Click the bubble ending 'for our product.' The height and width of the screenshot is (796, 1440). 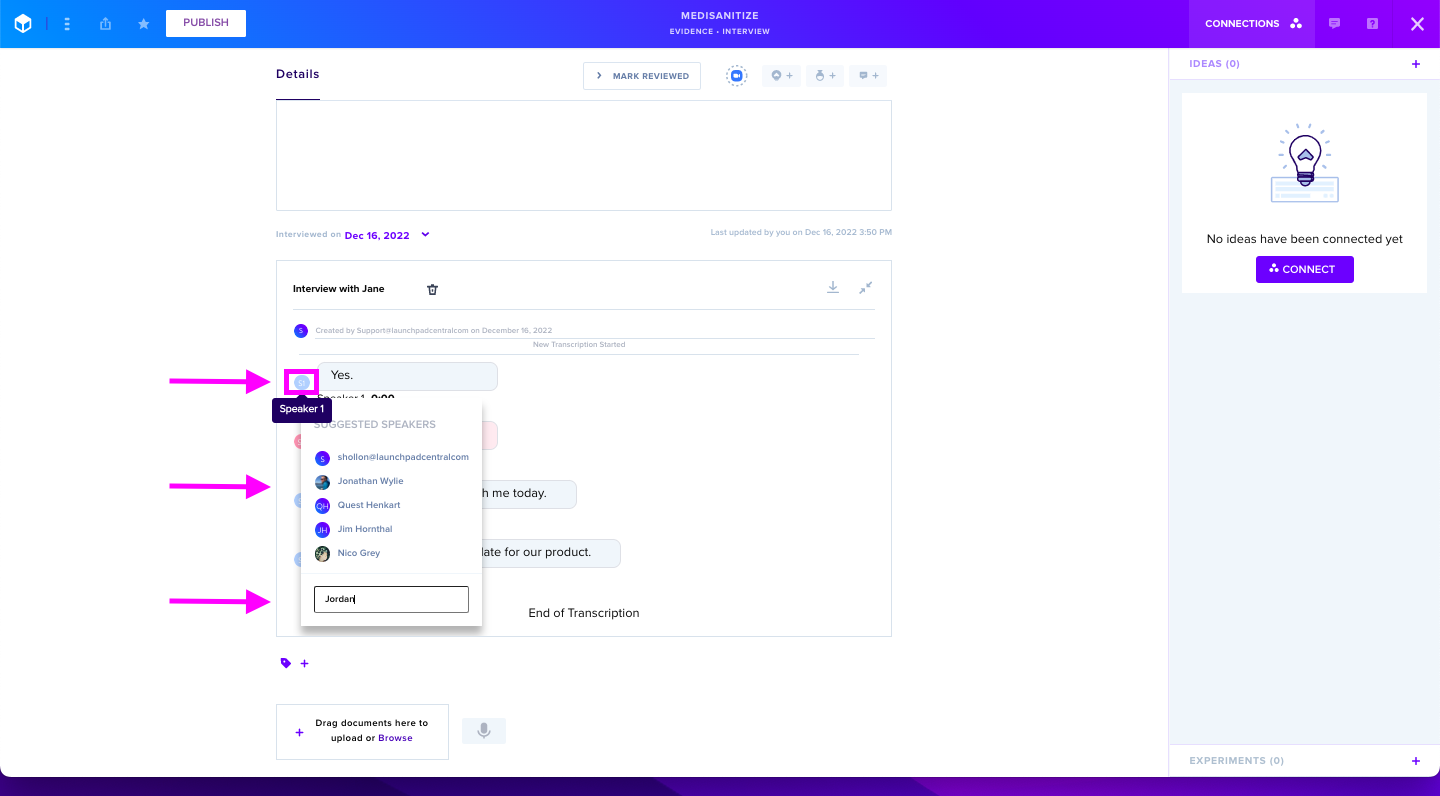pos(551,553)
